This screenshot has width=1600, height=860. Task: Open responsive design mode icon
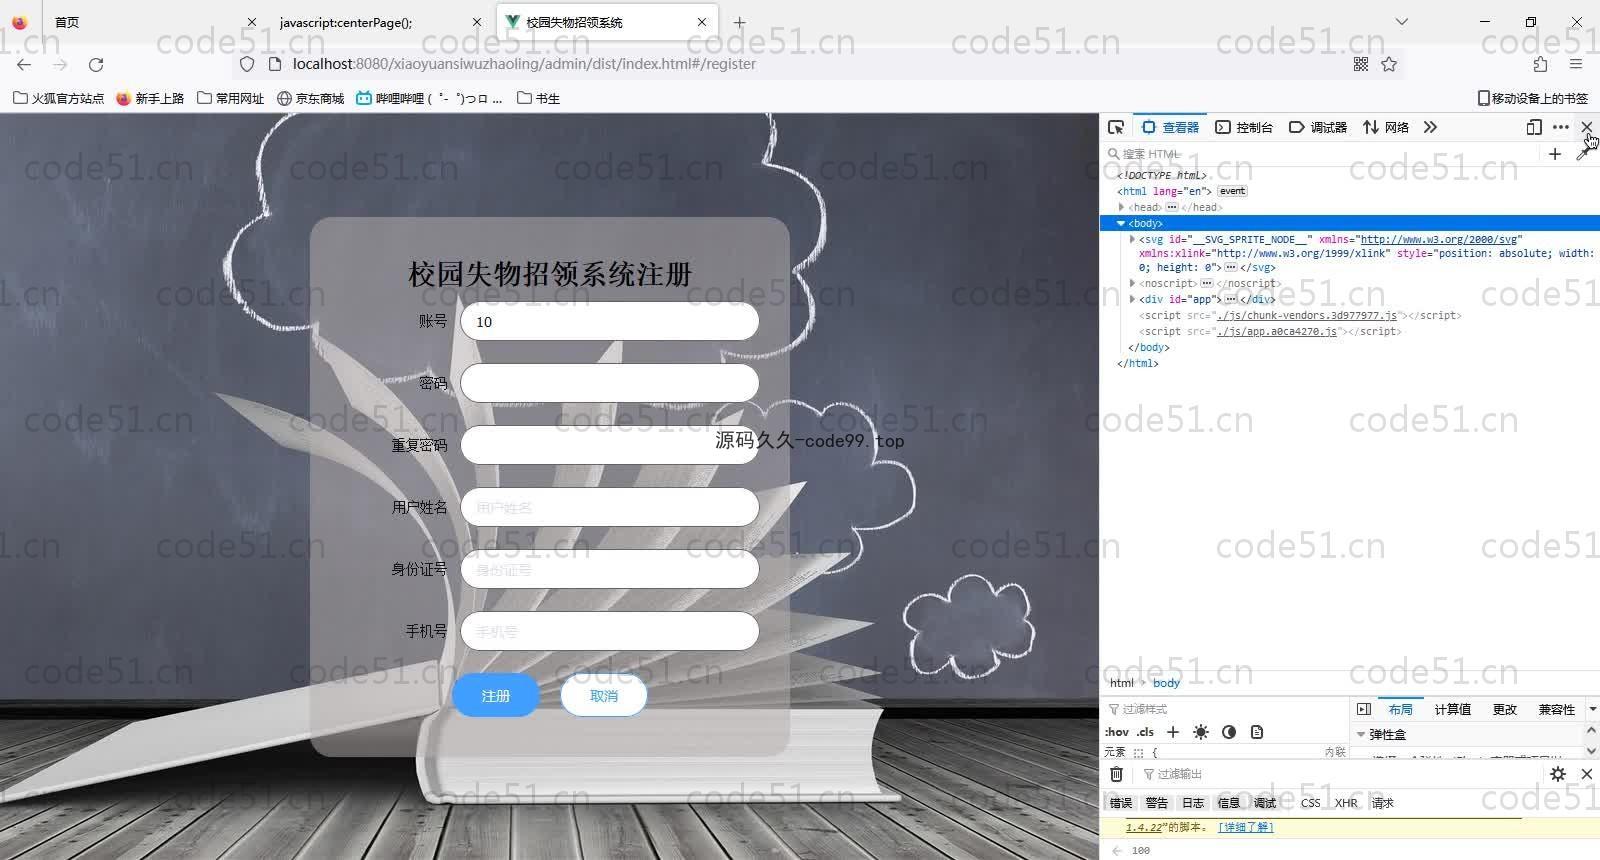click(x=1534, y=127)
